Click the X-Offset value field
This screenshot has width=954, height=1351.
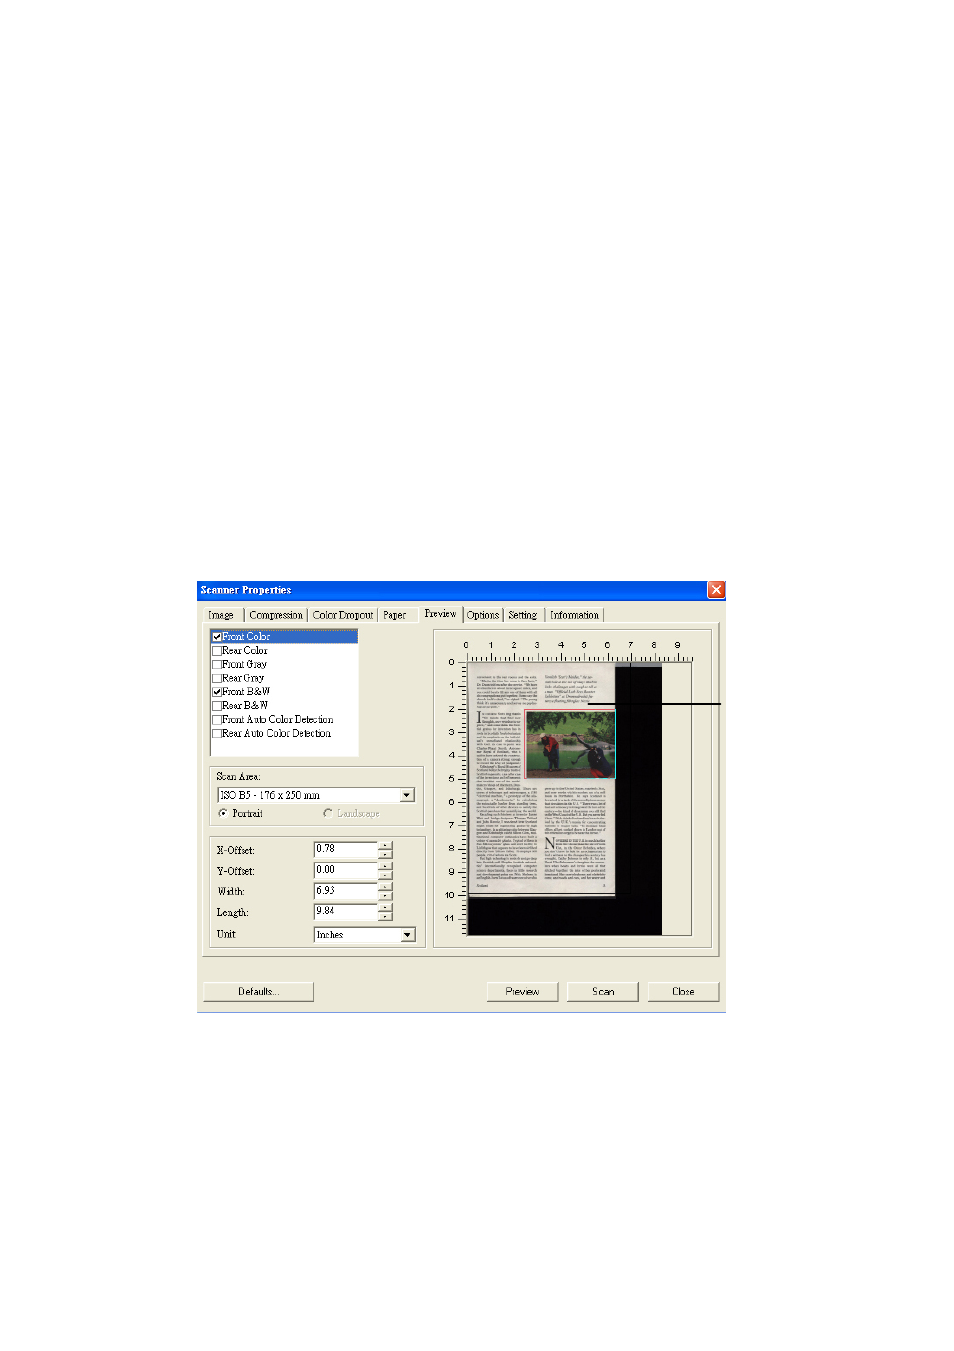coord(346,849)
